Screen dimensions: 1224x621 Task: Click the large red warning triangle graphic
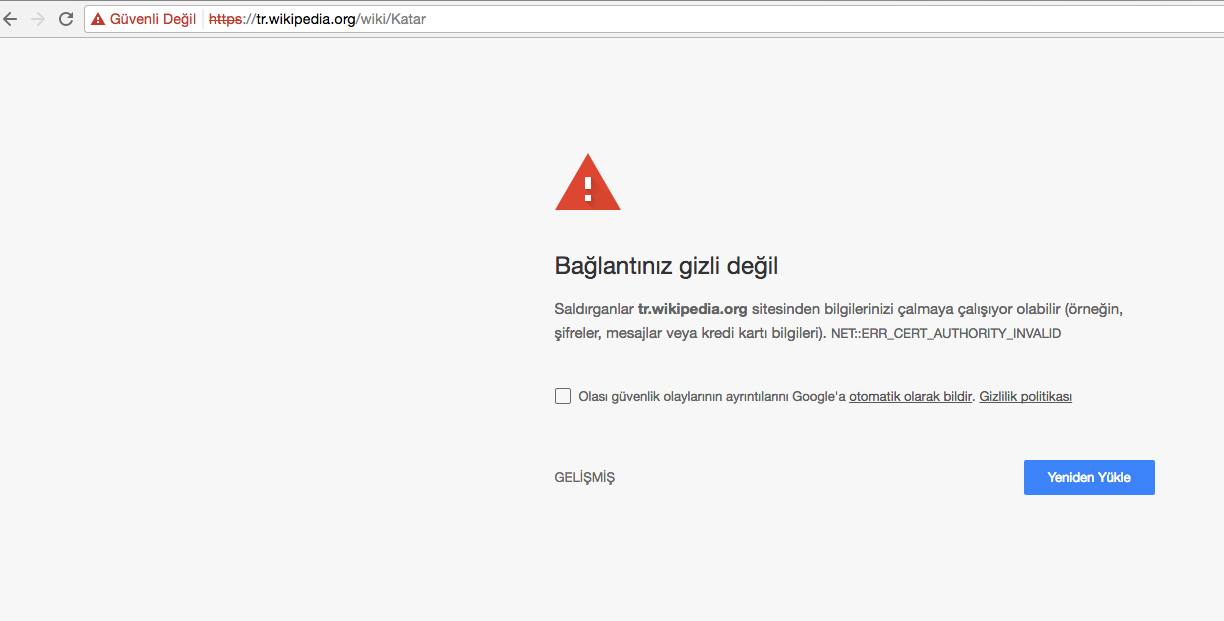point(587,184)
